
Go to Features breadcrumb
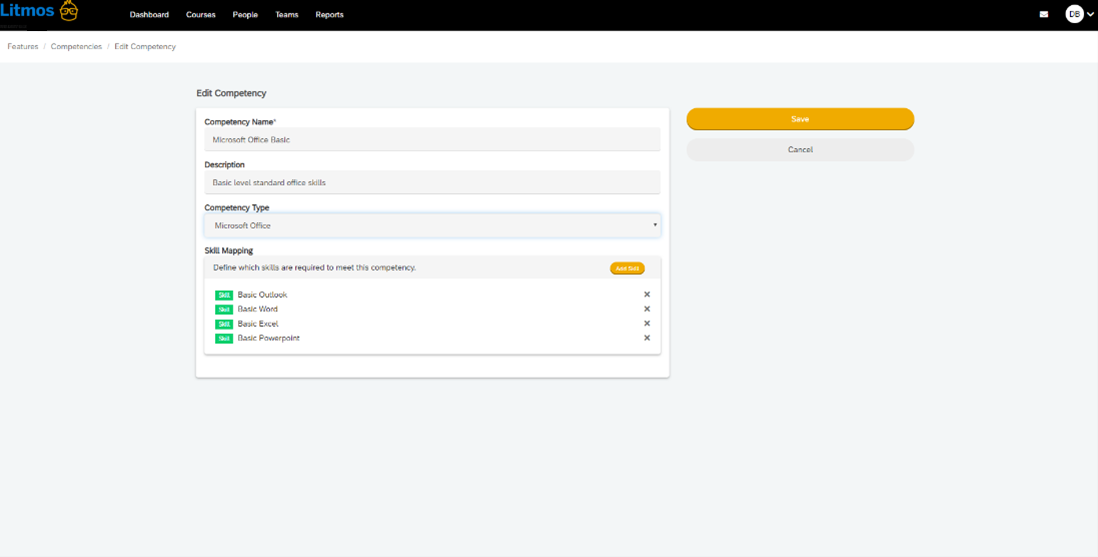[x=23, y=46]
